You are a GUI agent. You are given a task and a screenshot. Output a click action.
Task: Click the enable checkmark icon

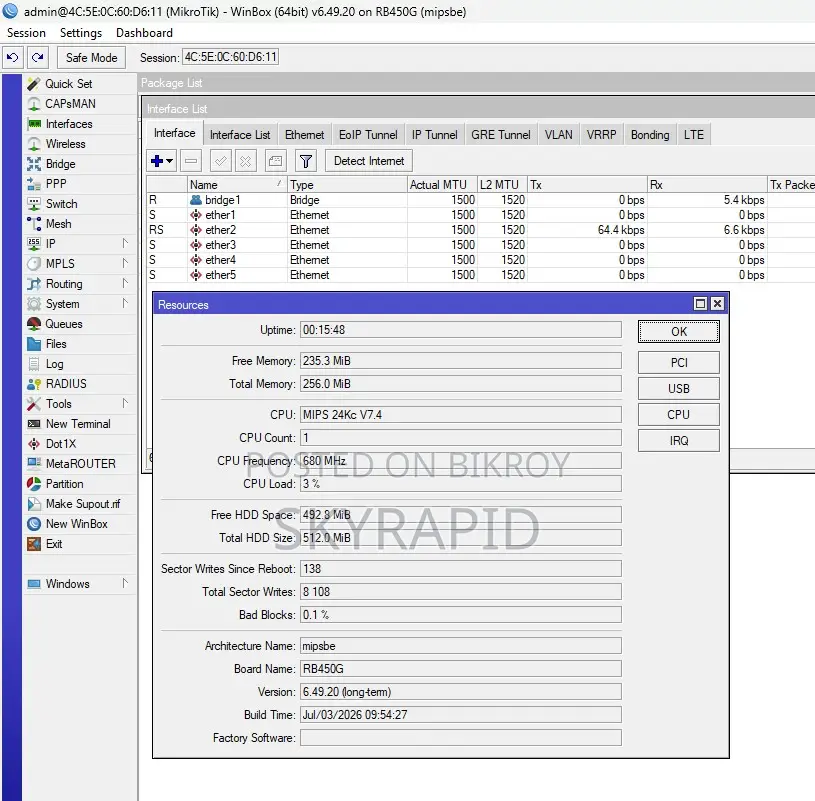click(220, 161)
